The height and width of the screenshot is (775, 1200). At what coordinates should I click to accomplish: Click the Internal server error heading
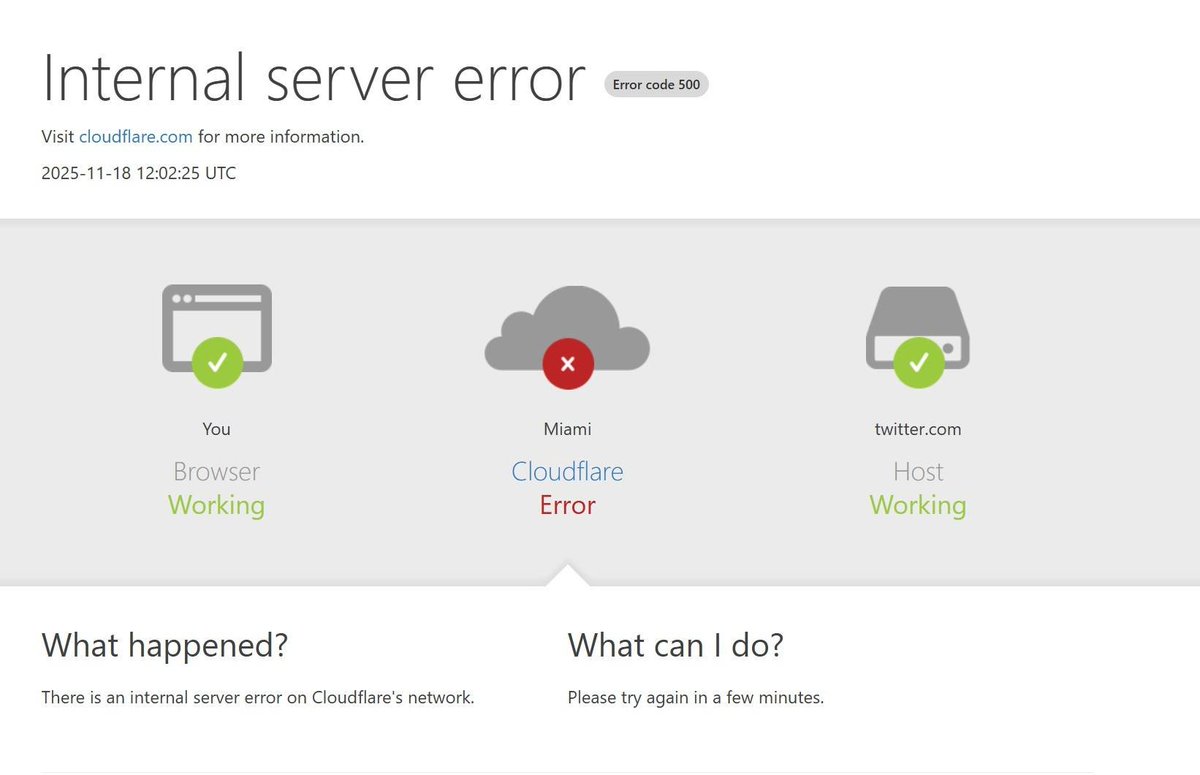click(x=313, y=77)
